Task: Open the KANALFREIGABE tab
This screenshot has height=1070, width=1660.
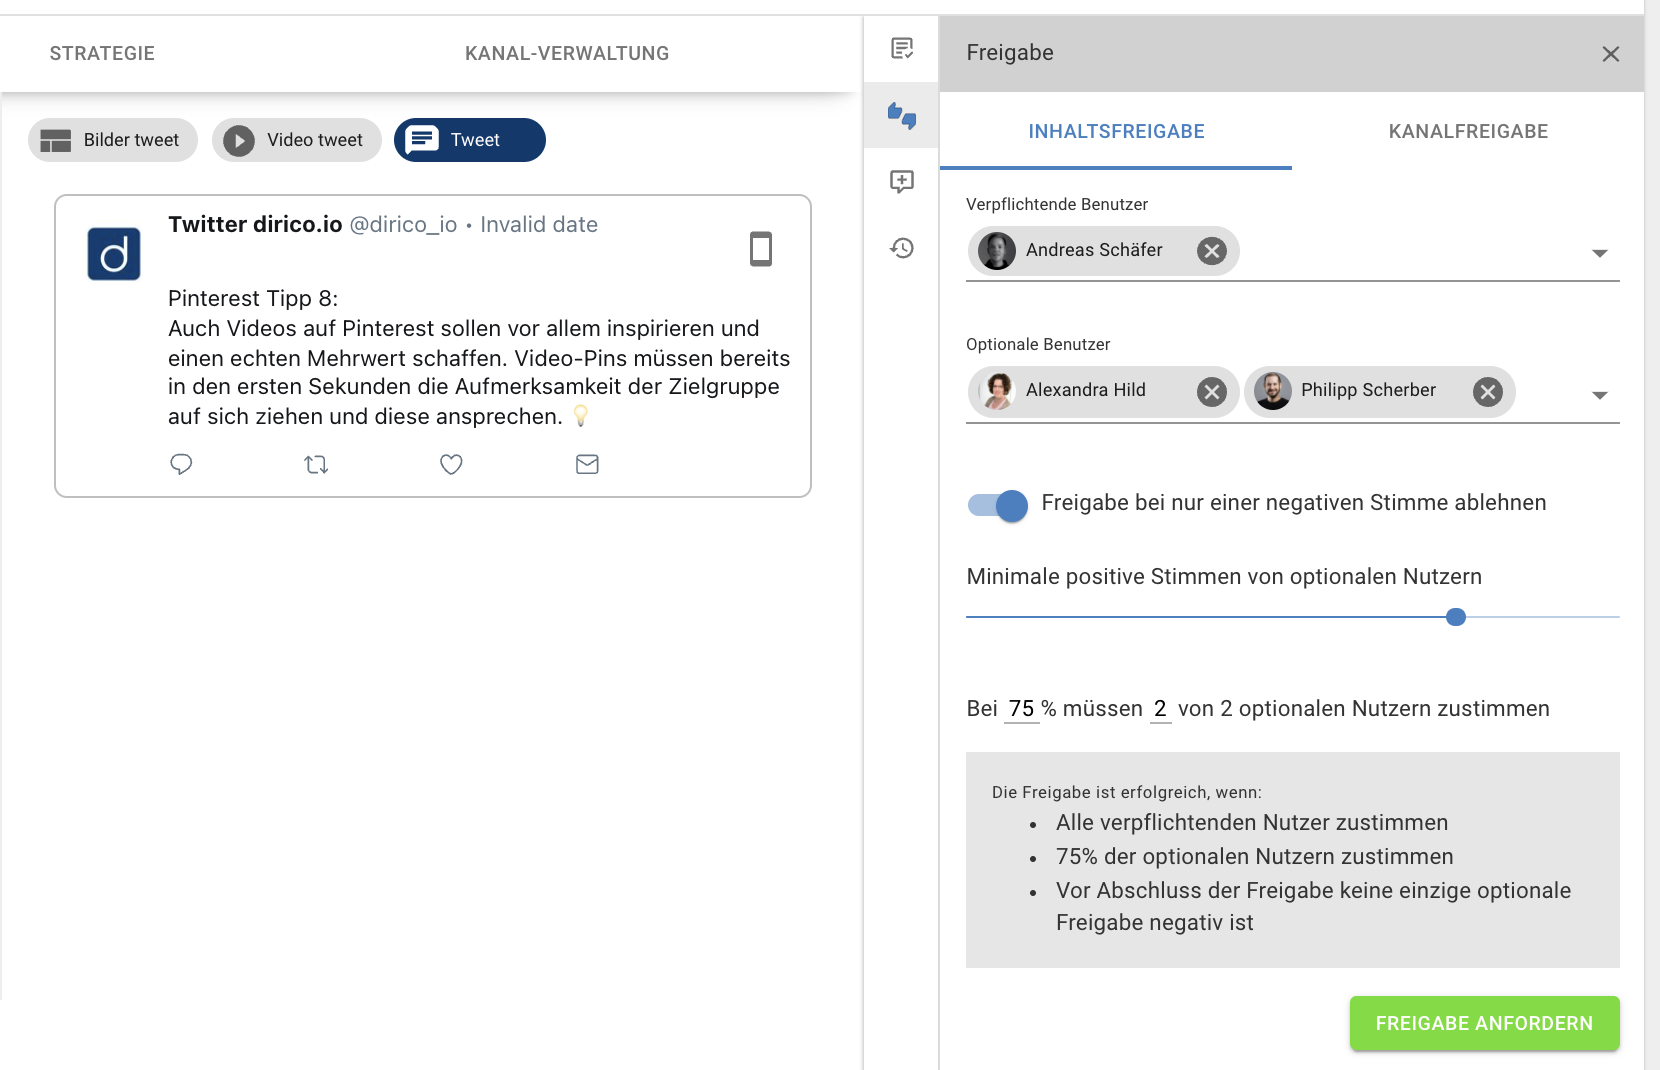Action: (1468, 131)
